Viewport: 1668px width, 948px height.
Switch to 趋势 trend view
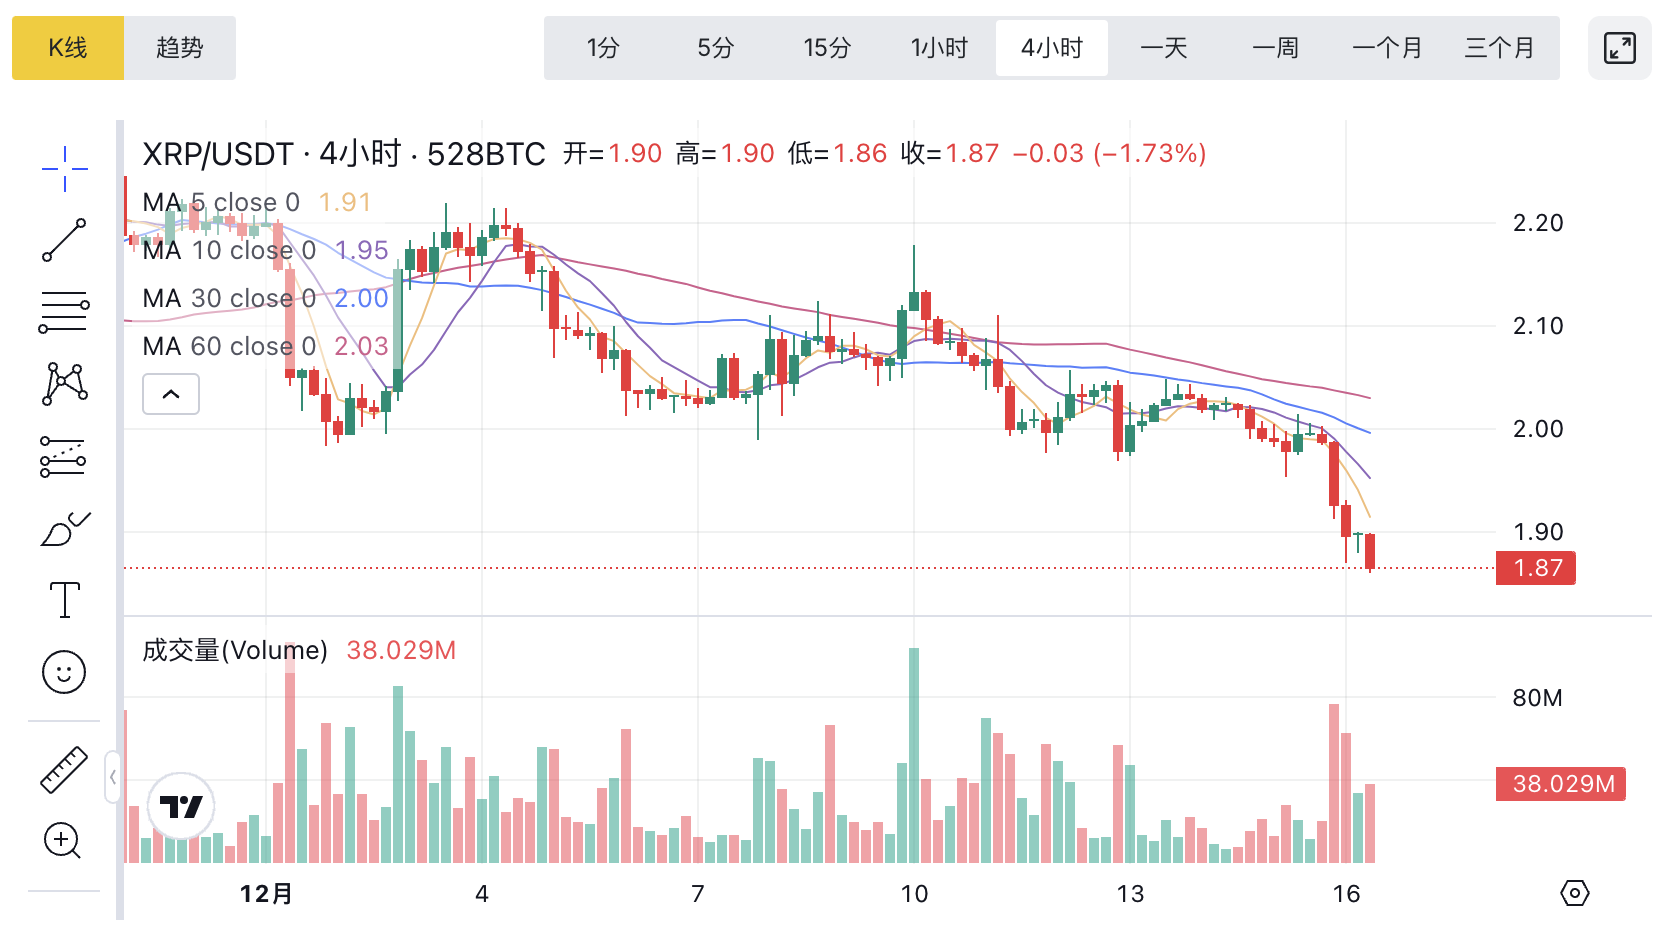180,48
